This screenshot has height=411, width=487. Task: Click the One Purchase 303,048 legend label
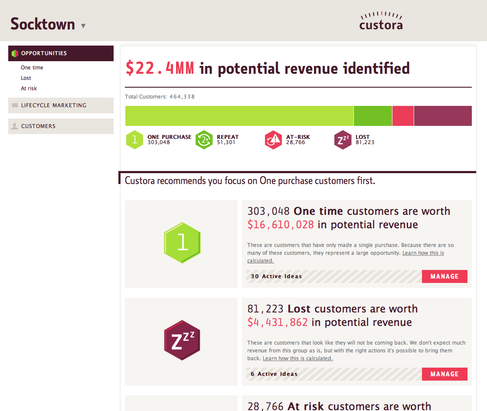tap(169, 139)
